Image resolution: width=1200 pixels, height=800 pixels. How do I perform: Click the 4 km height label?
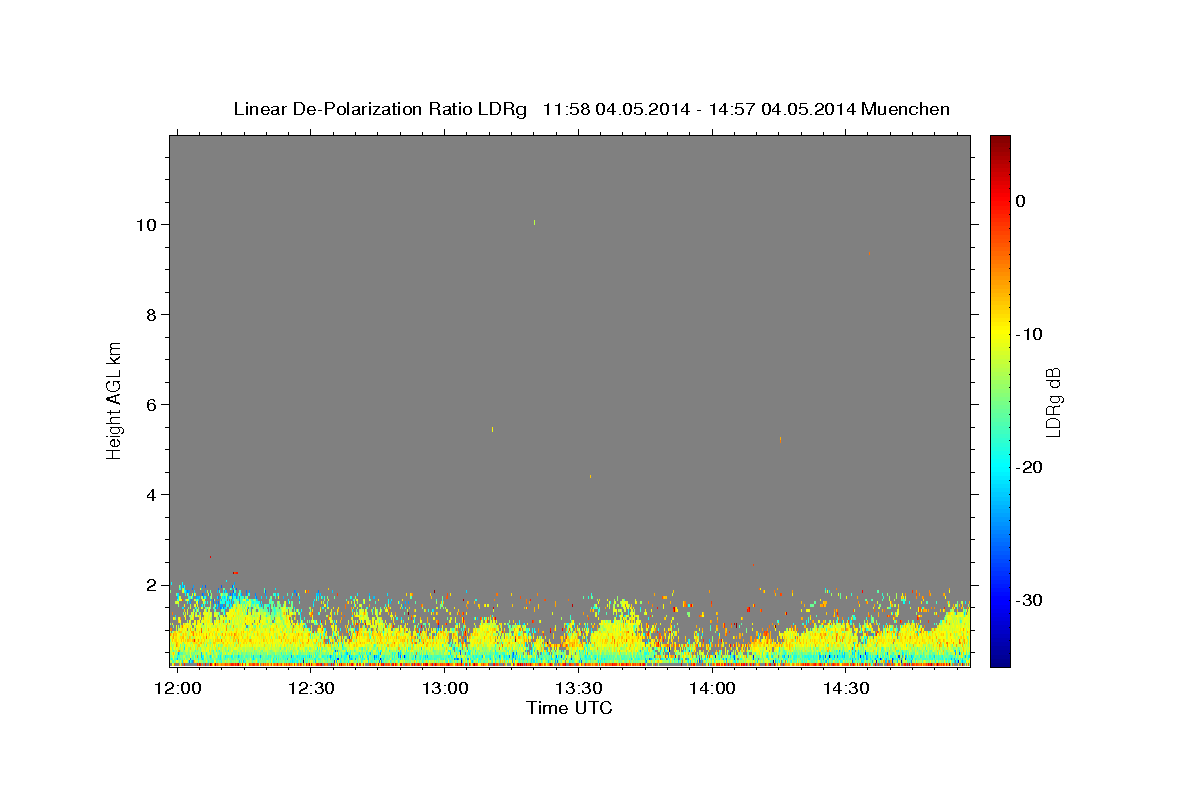pyautogui.click(x=150, y=494)
